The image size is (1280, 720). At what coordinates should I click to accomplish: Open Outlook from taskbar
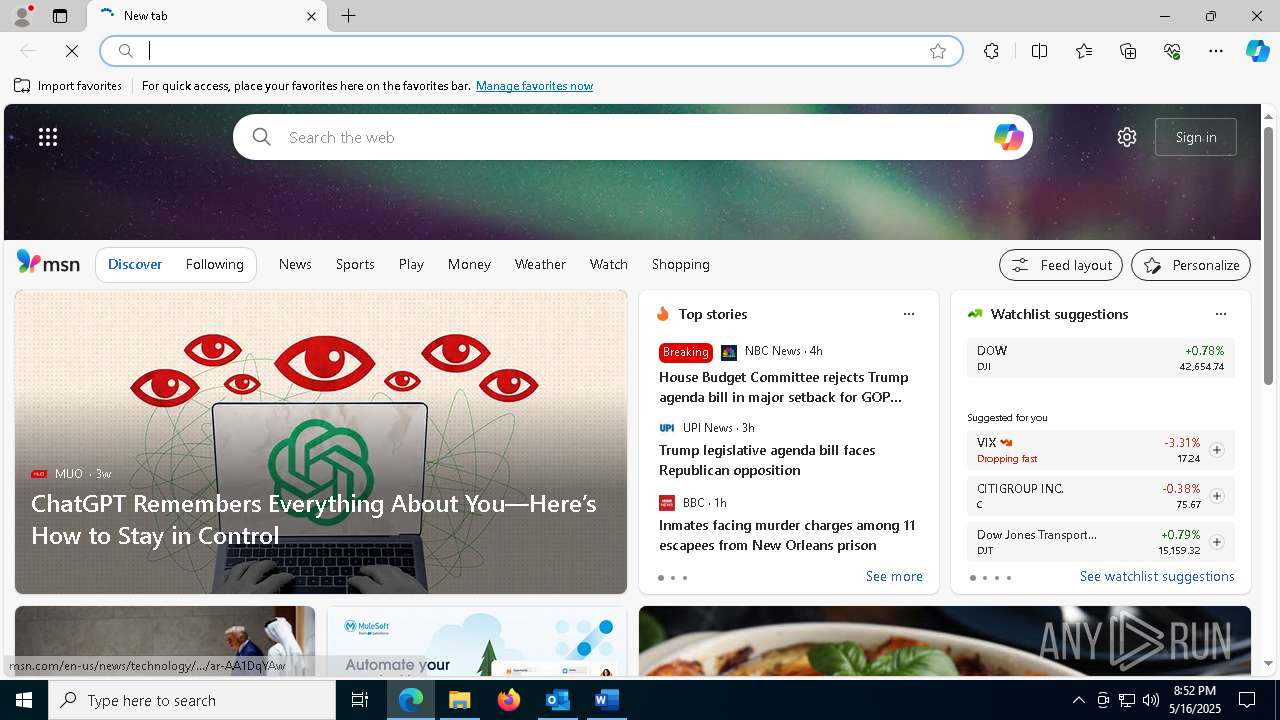pos(557,700)
